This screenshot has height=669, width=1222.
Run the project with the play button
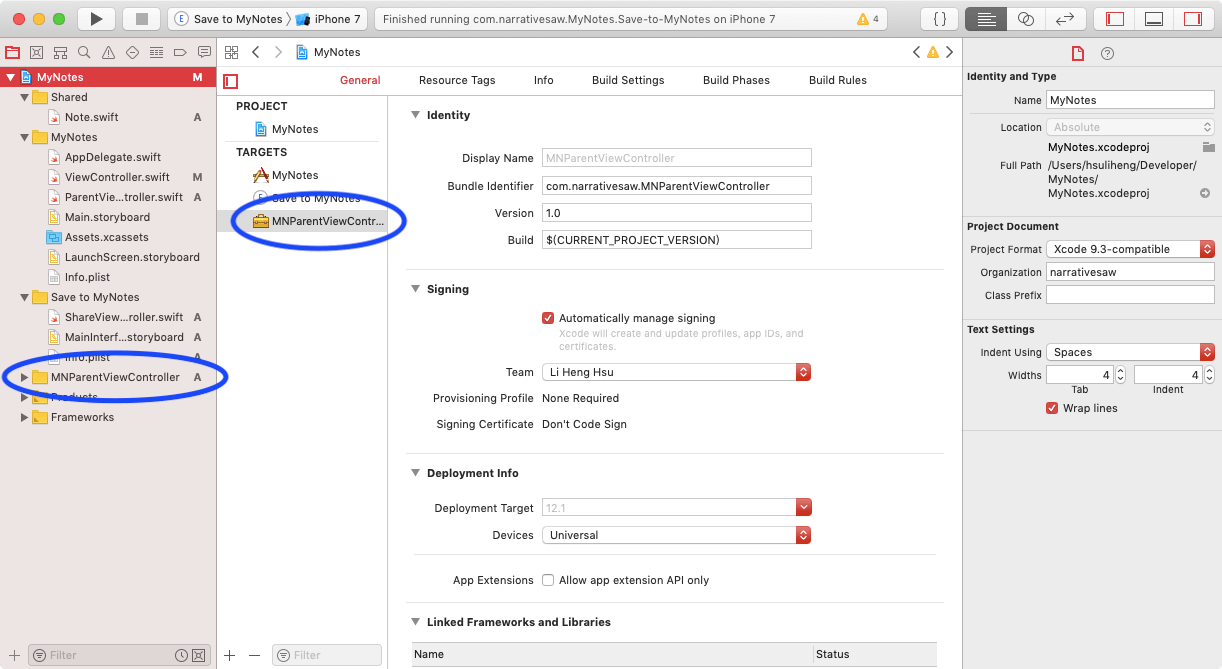pyautogui.click(x=96, y=19)
